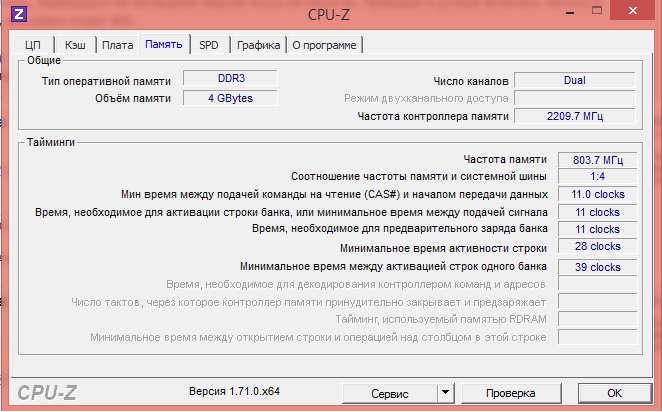Open the Графика tab
This screenshot has height=412, width=662.
click(x=258, y=45)
